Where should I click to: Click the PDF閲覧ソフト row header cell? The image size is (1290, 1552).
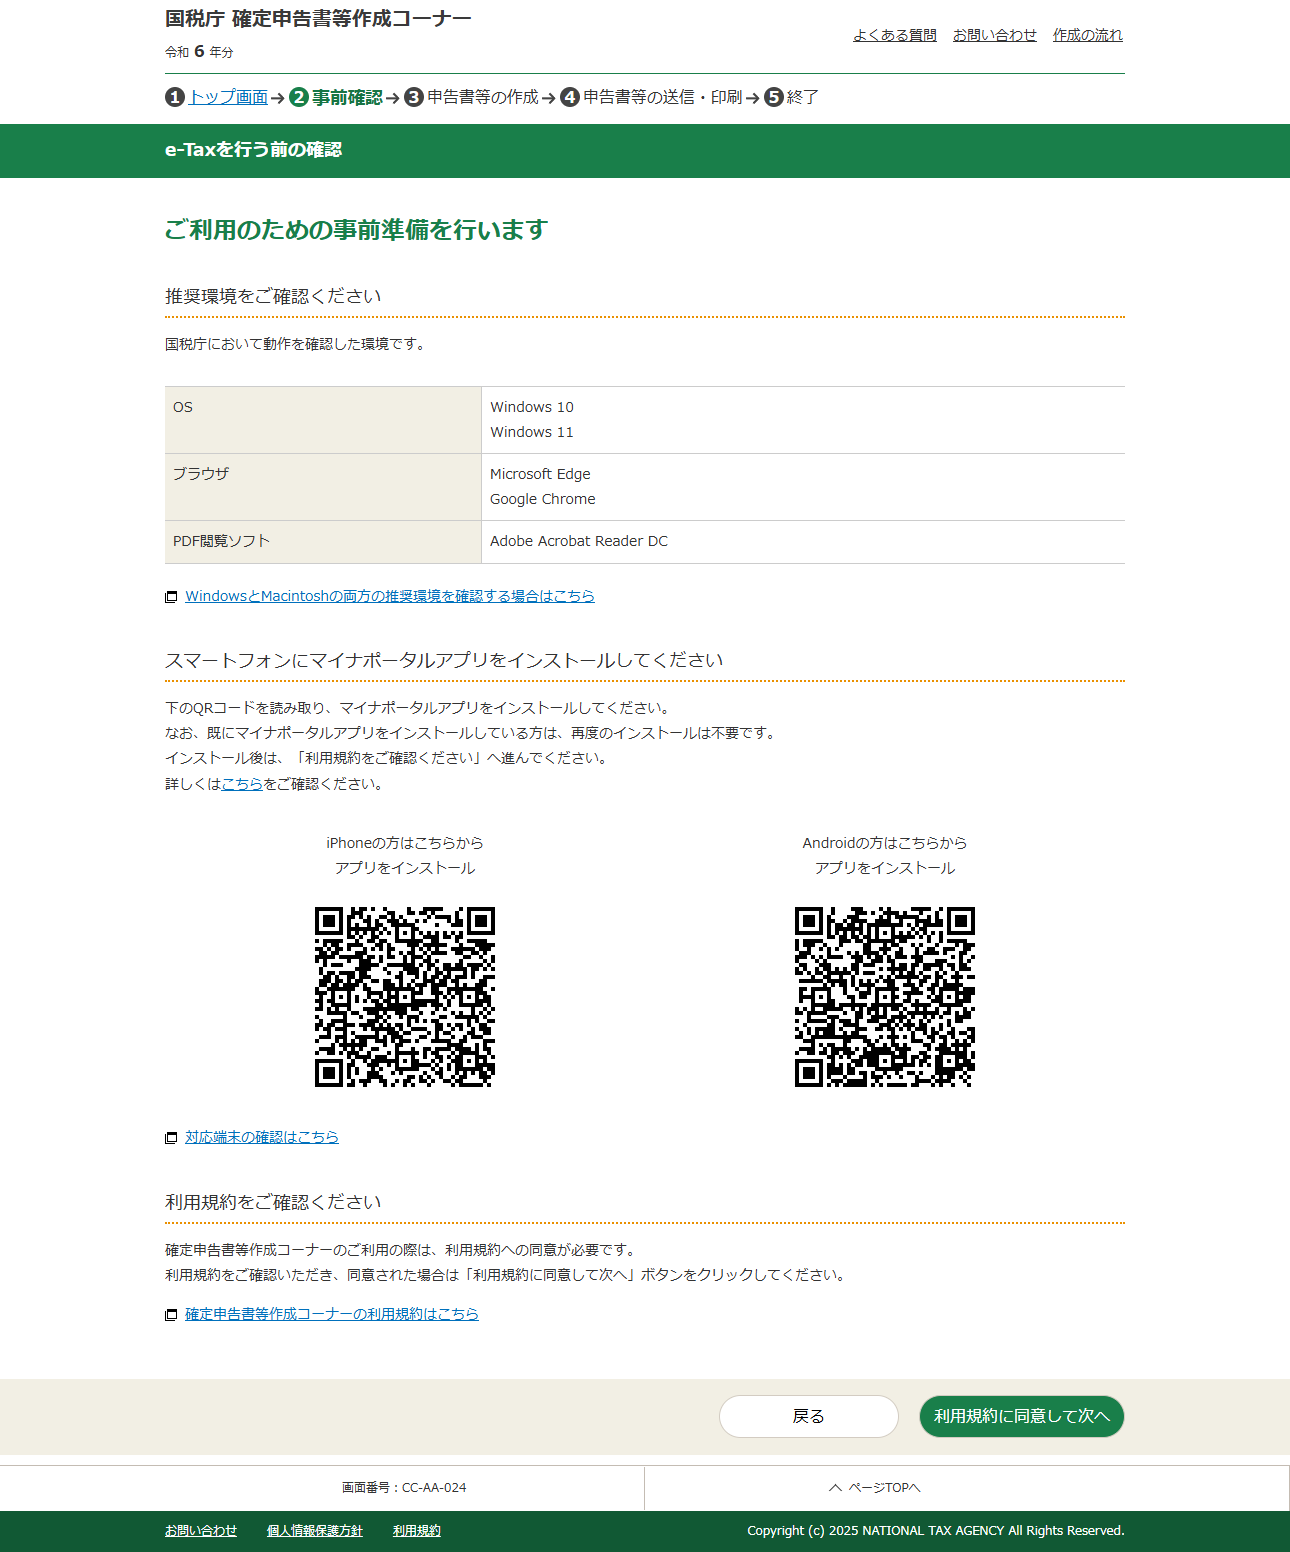point(323,542)
